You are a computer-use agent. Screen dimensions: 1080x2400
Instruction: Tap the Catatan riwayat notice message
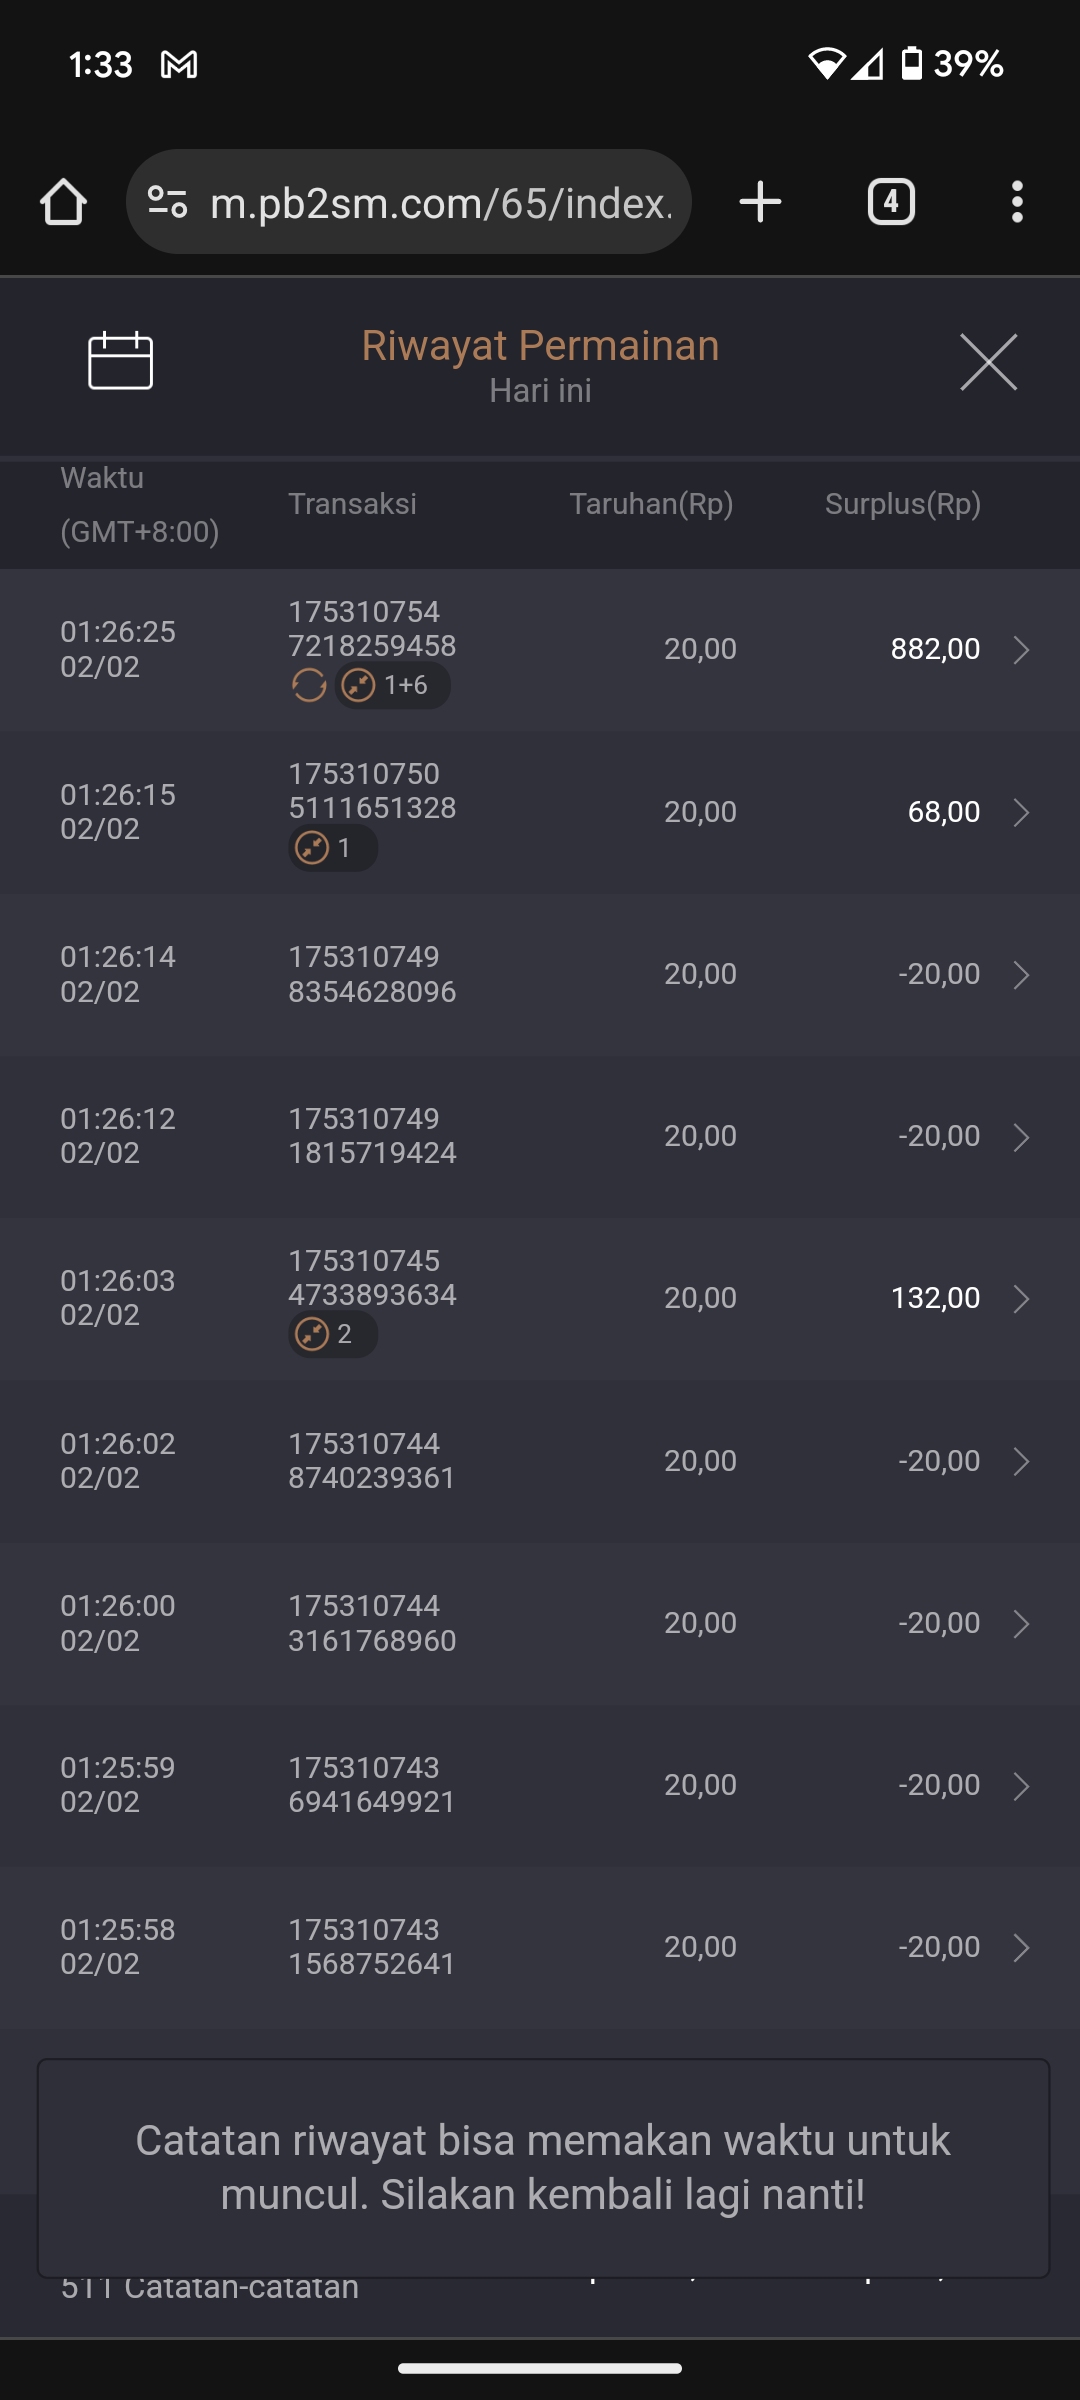tap(543, 2167)
